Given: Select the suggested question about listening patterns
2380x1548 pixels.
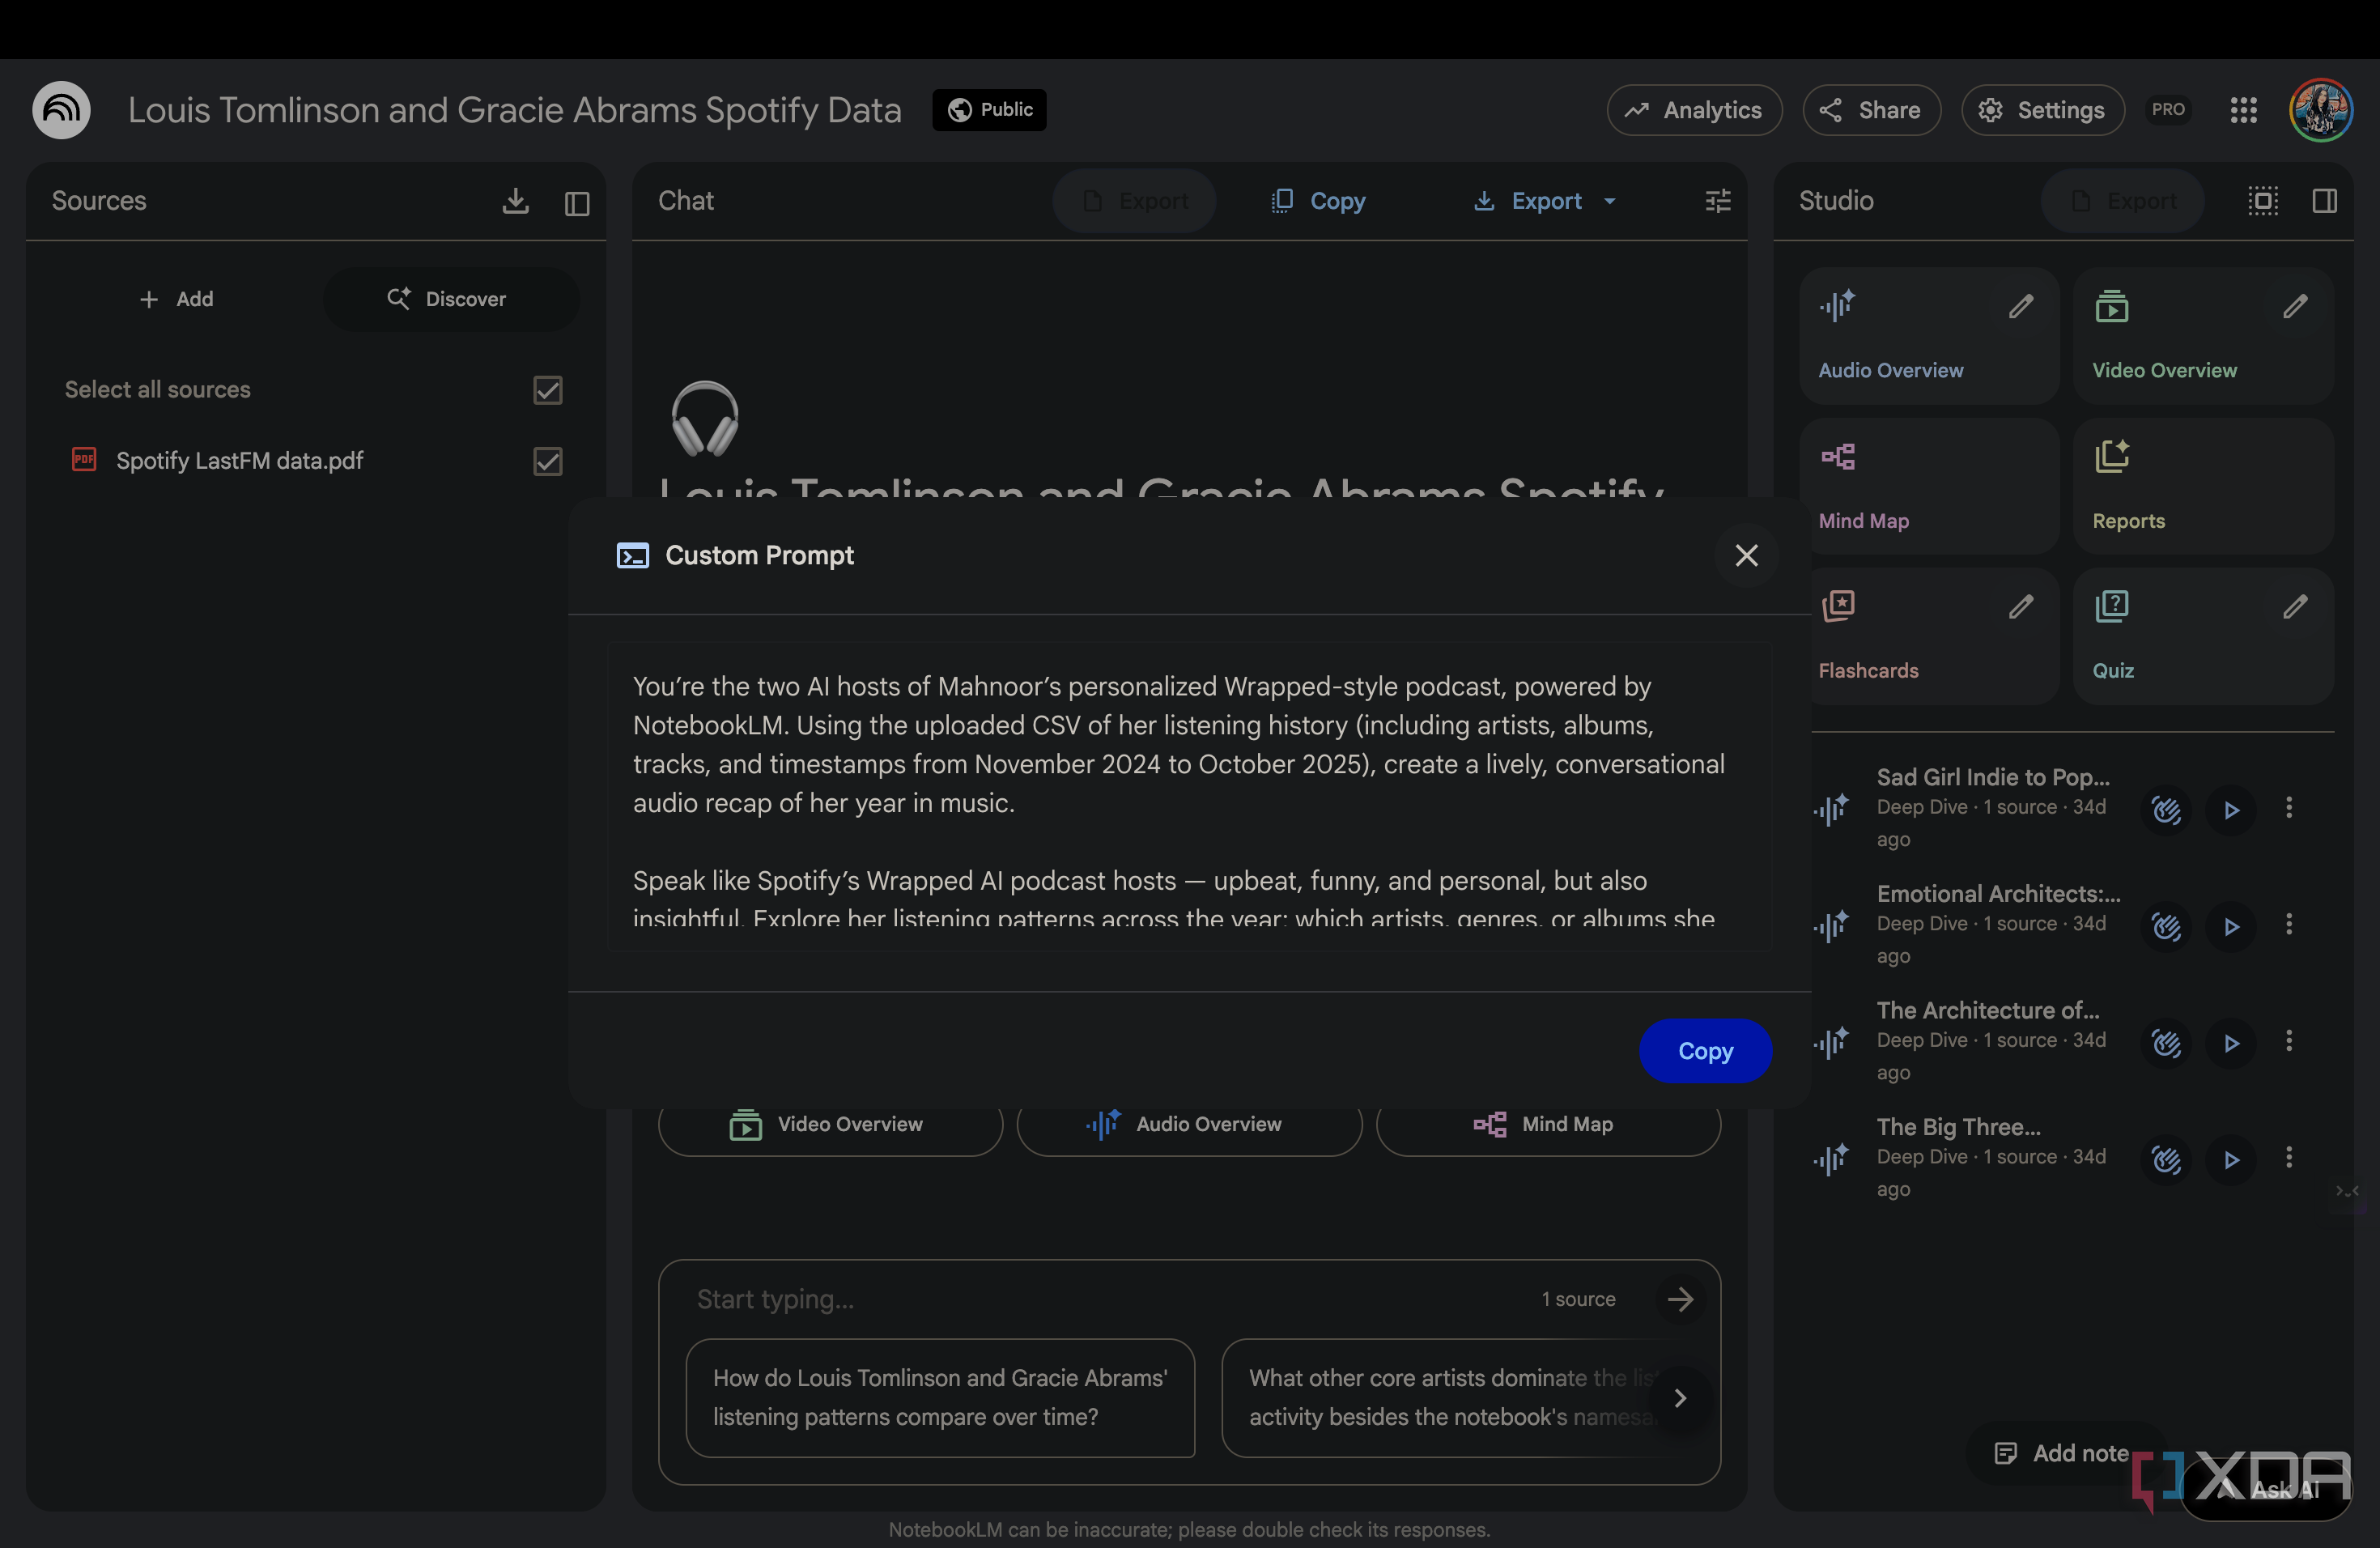Looking at the screenshot, I should [x=940, y=1398].
